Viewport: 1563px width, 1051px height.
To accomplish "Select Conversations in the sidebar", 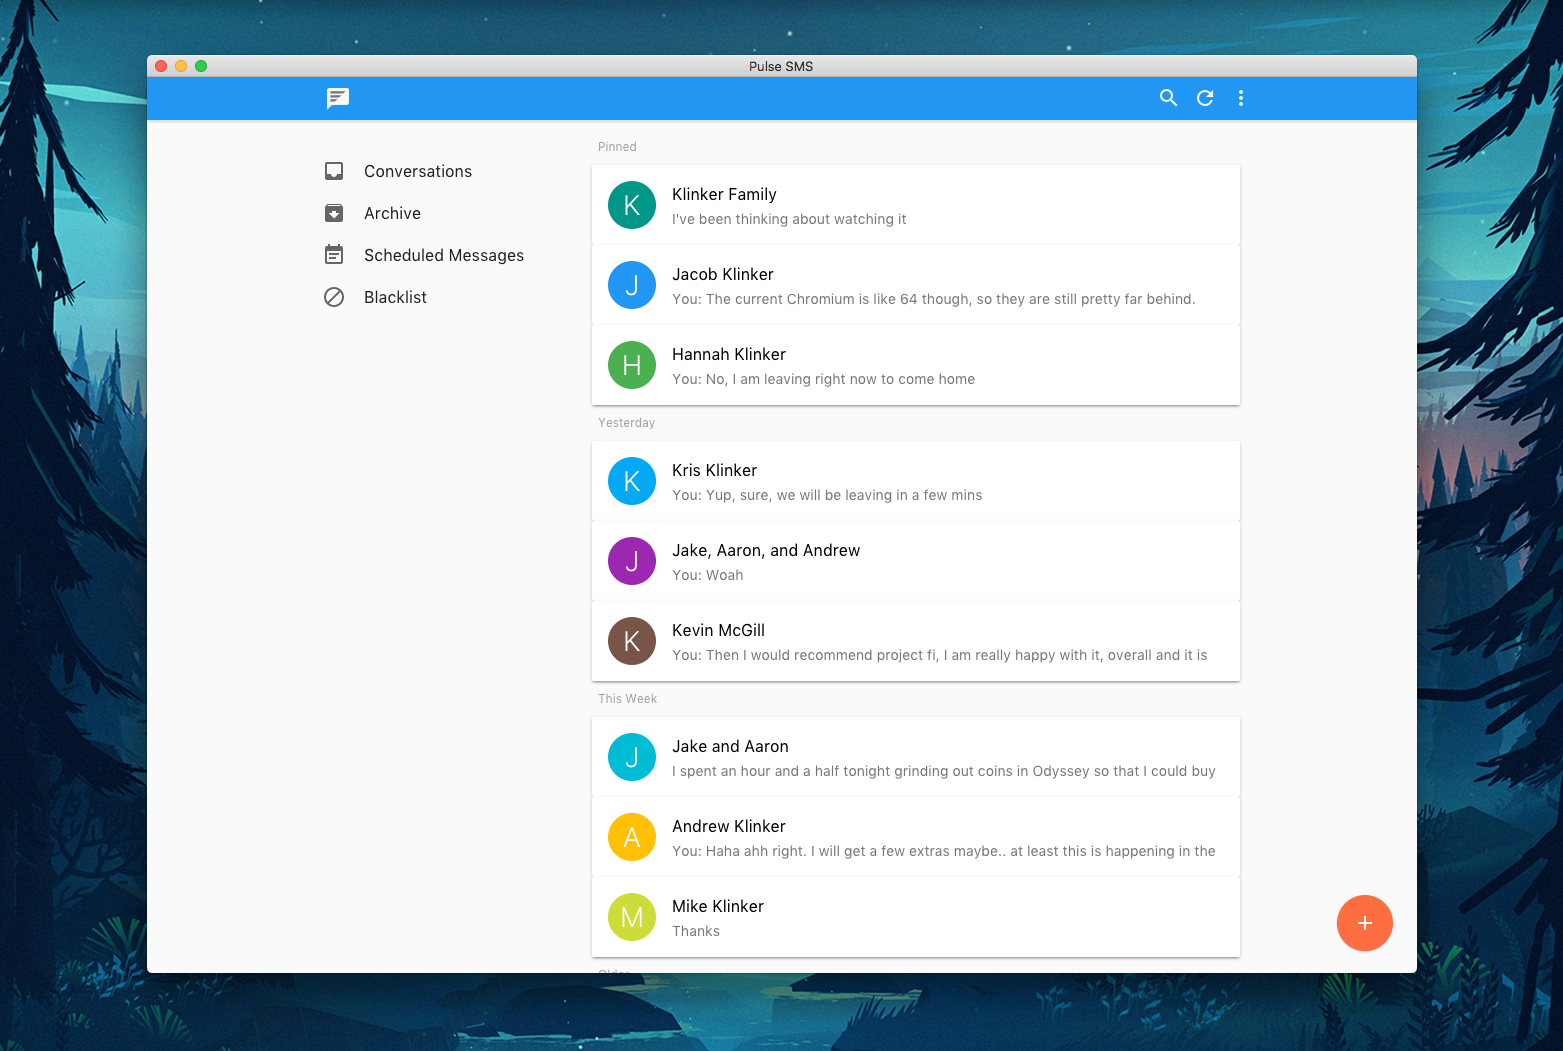I will [418, 171].
